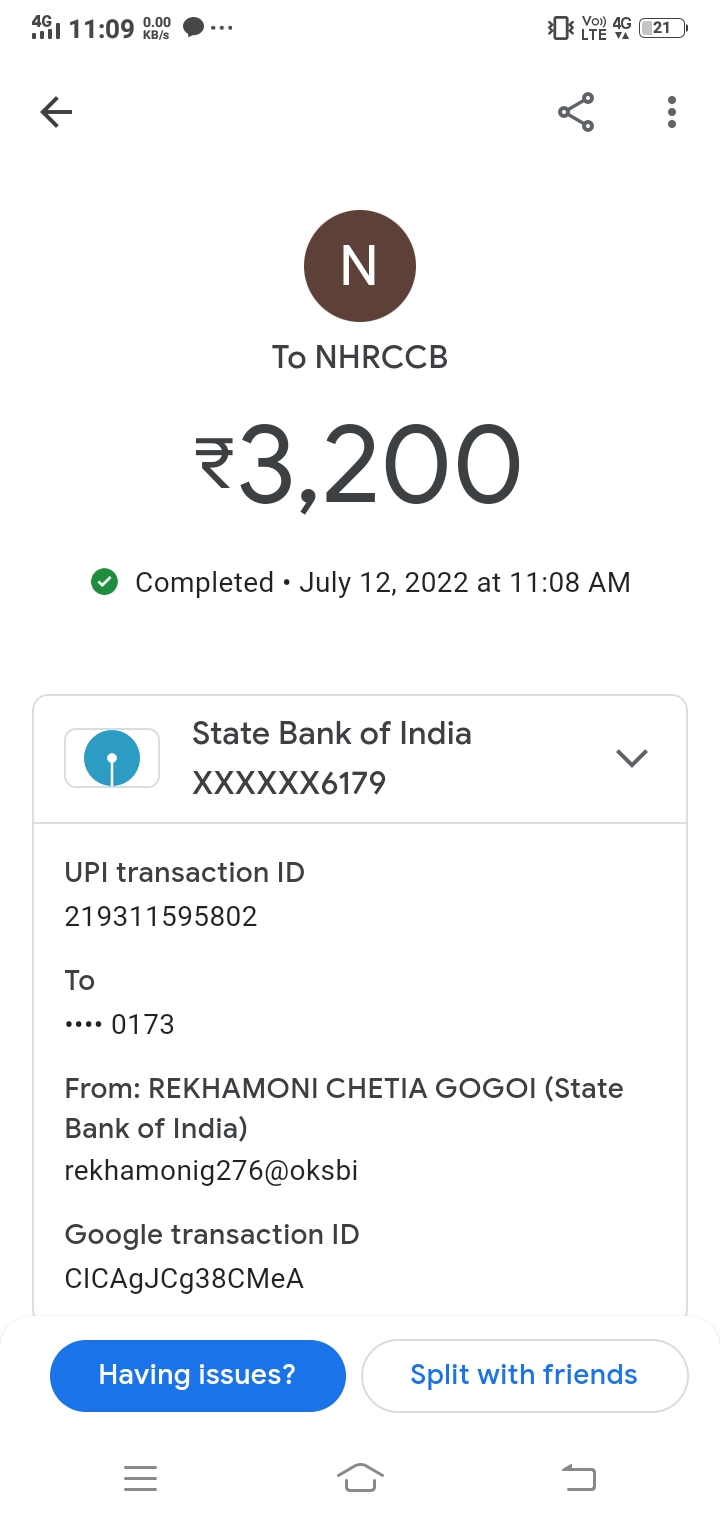
Task: Tap the brown NHRCCB avatar circle
Action: point(360,265)
